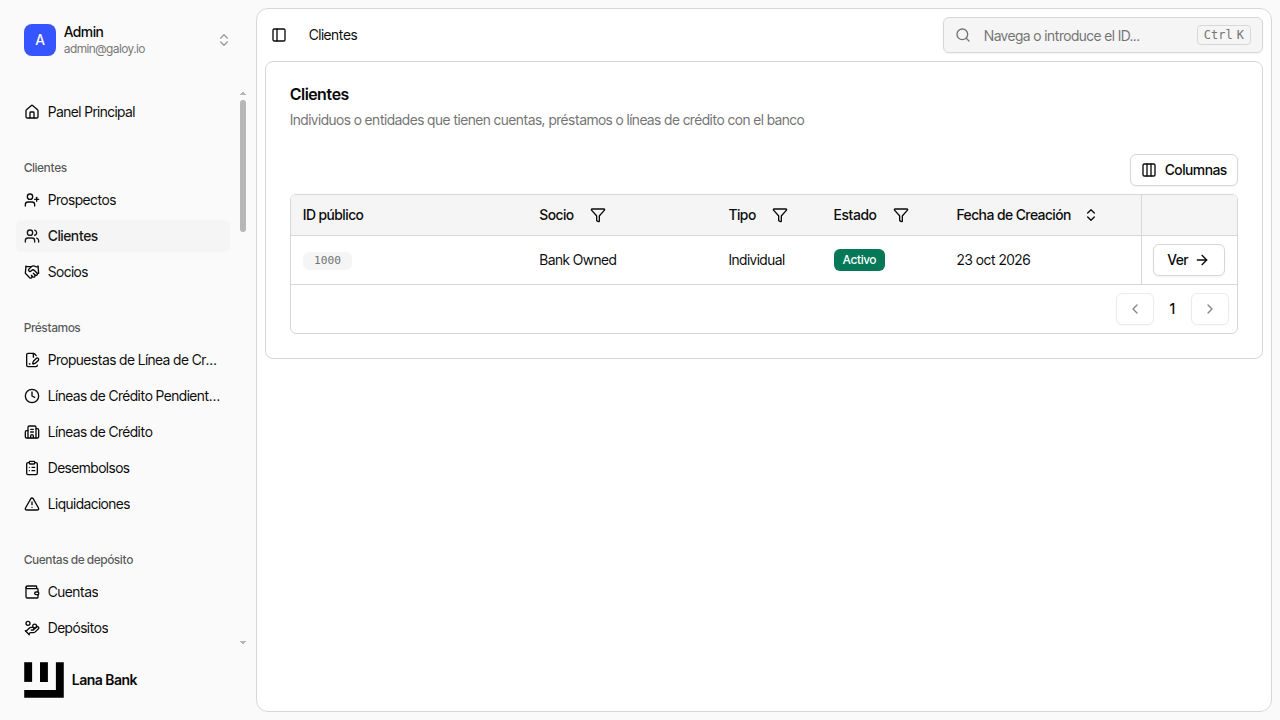Click the Bank Owned cell
The width and height of the screenshot is (1280, 720).
pos(578,260)
